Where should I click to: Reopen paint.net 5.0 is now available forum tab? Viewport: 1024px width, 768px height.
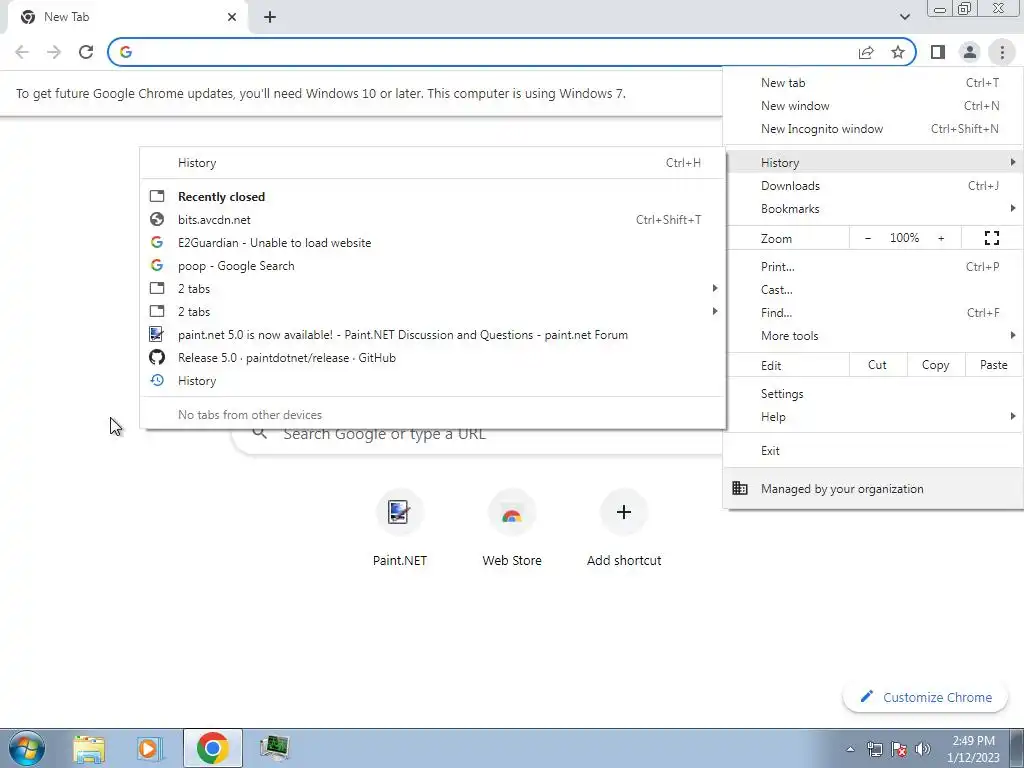click(433, 335)
